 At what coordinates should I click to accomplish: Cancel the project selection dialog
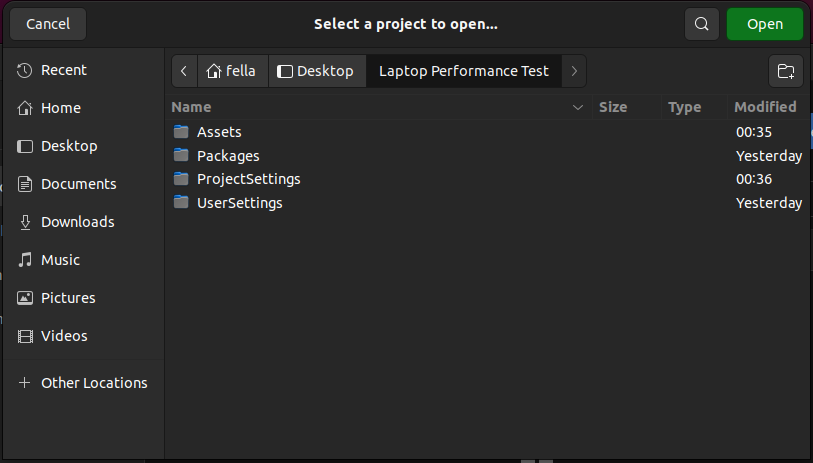pyautogui.click(x=48, y=24)
